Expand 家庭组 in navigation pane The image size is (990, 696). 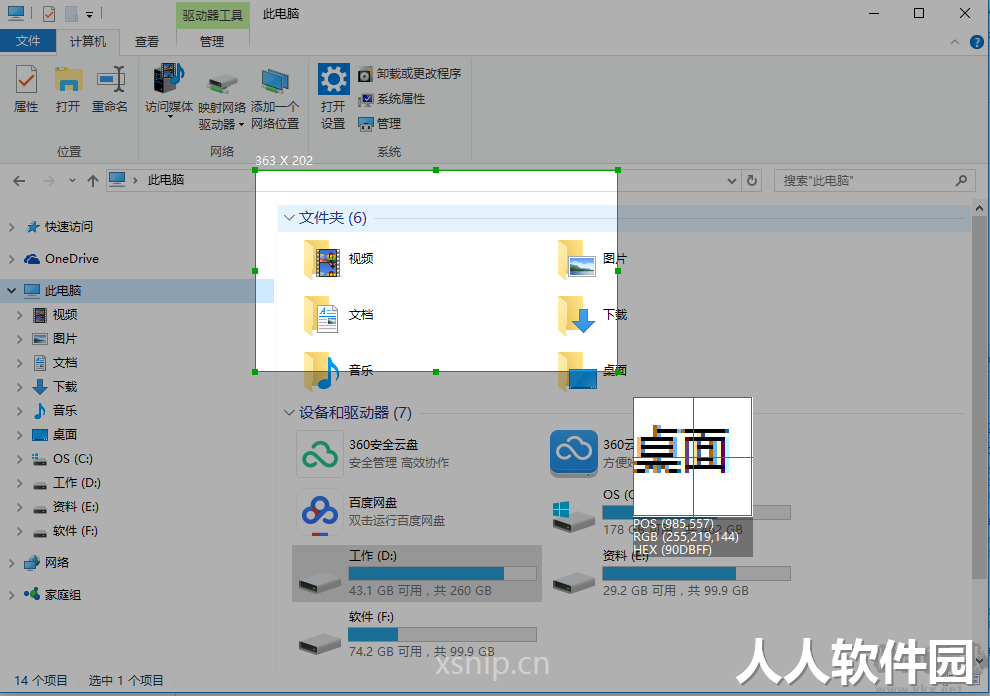[11, 595]
